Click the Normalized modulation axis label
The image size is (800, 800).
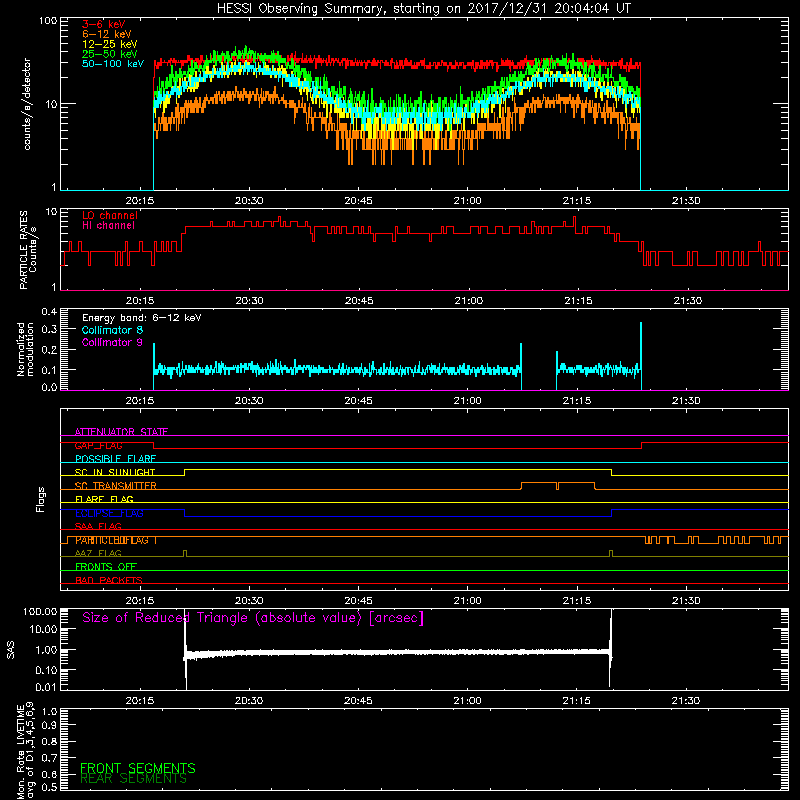tap(24, 349)
